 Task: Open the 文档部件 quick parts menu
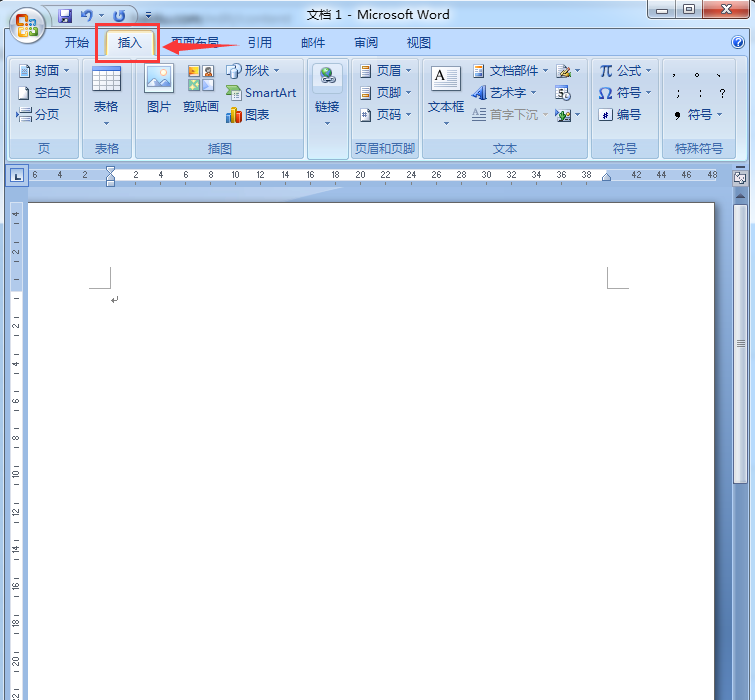tap(510, 71)
